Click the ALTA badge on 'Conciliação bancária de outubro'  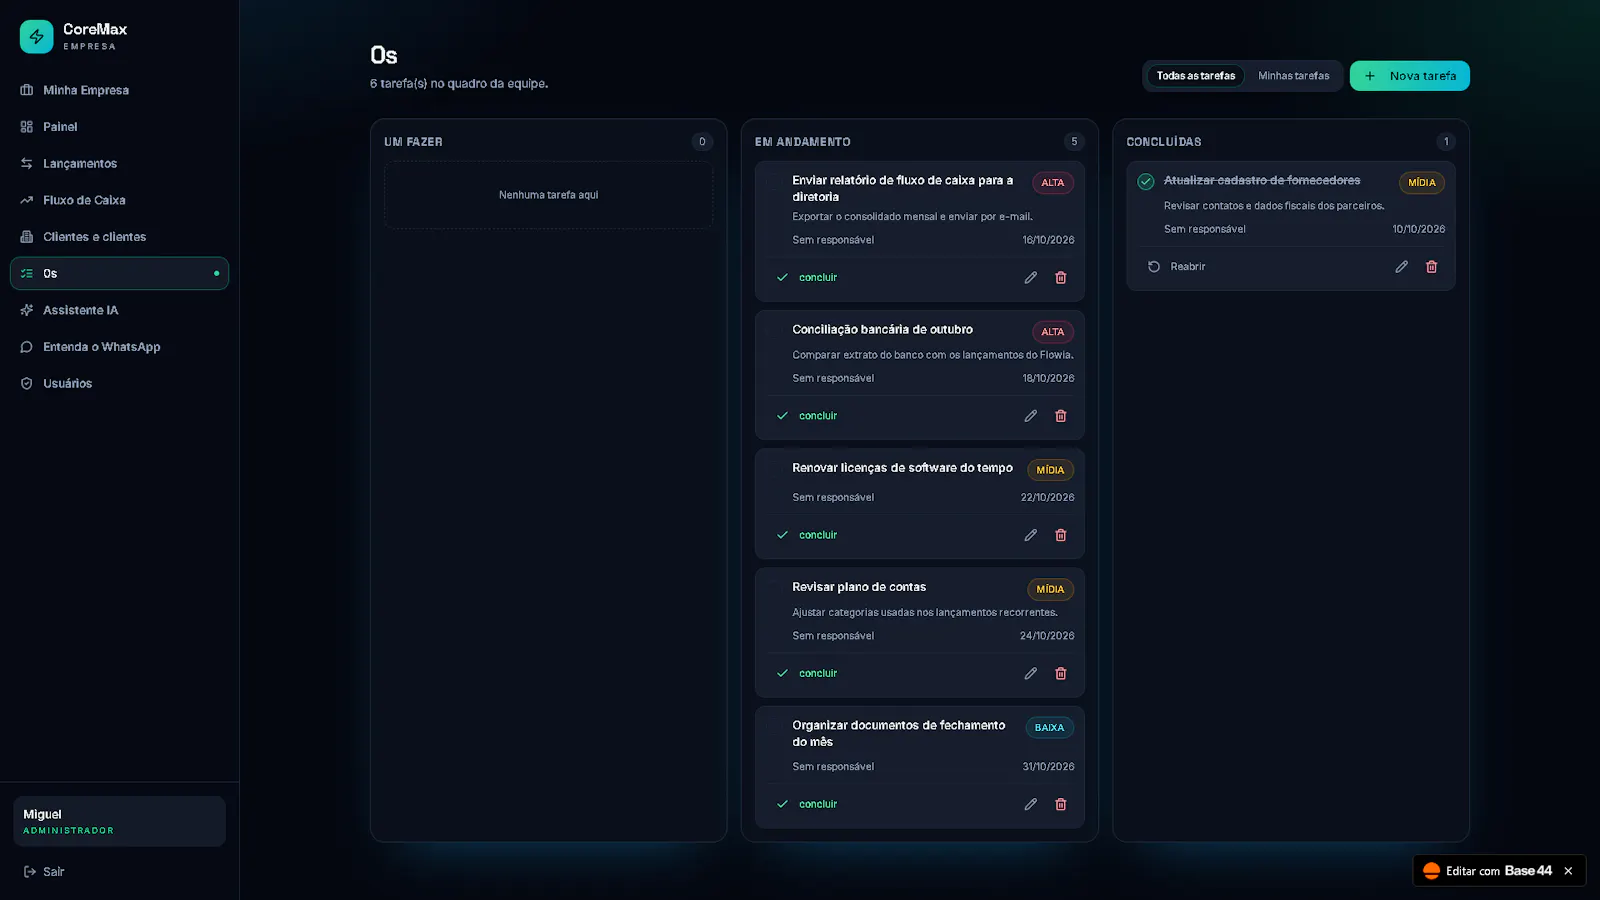click(x=1053, y=332)
